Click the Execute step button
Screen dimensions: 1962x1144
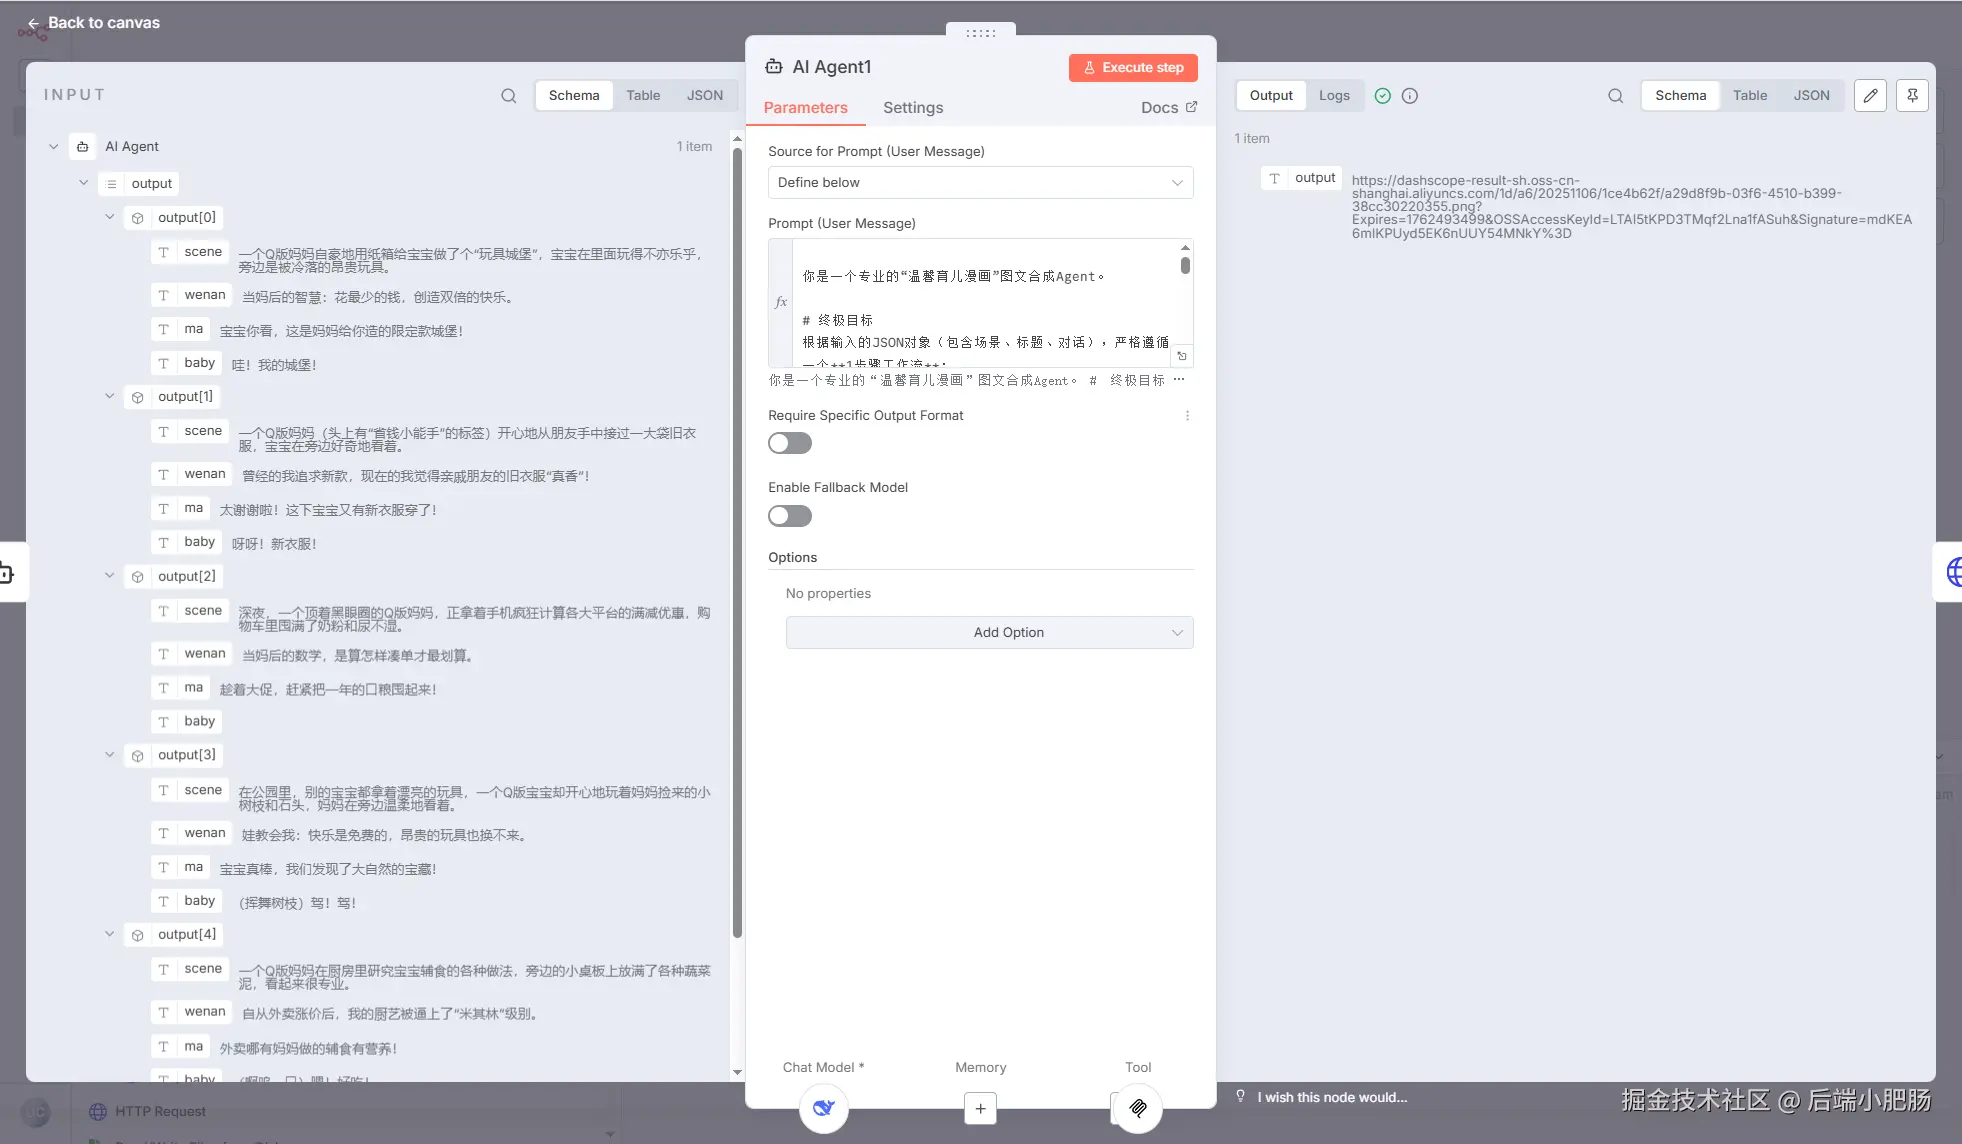click(1133, 67)
